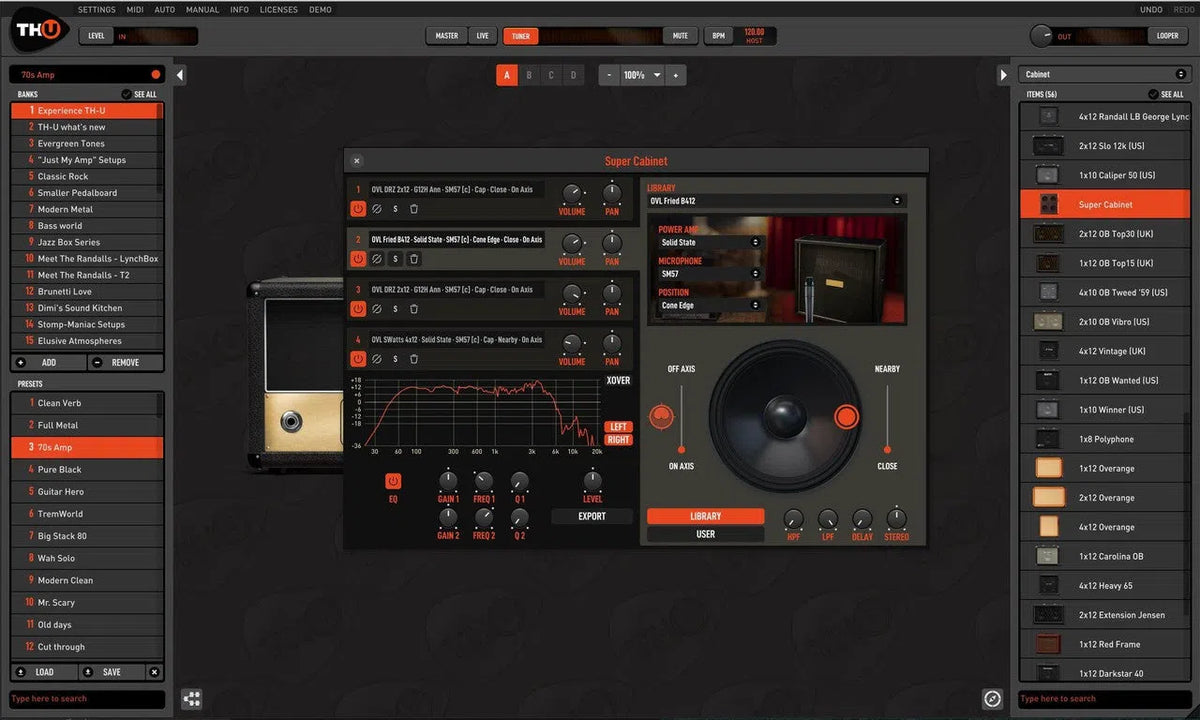The height and width of the screenshot is (720, 1200).
Task: Click the EXPORT button
Action: [x=592, y=517]
